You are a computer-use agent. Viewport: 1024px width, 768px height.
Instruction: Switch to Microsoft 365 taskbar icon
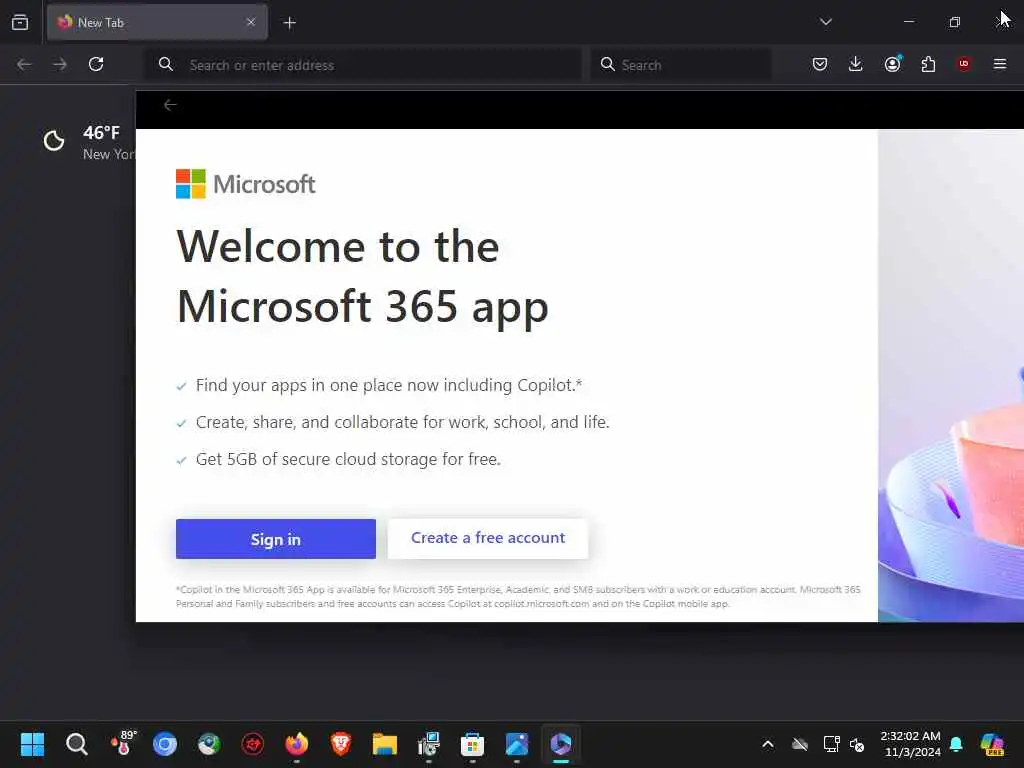tap(561, 744)
